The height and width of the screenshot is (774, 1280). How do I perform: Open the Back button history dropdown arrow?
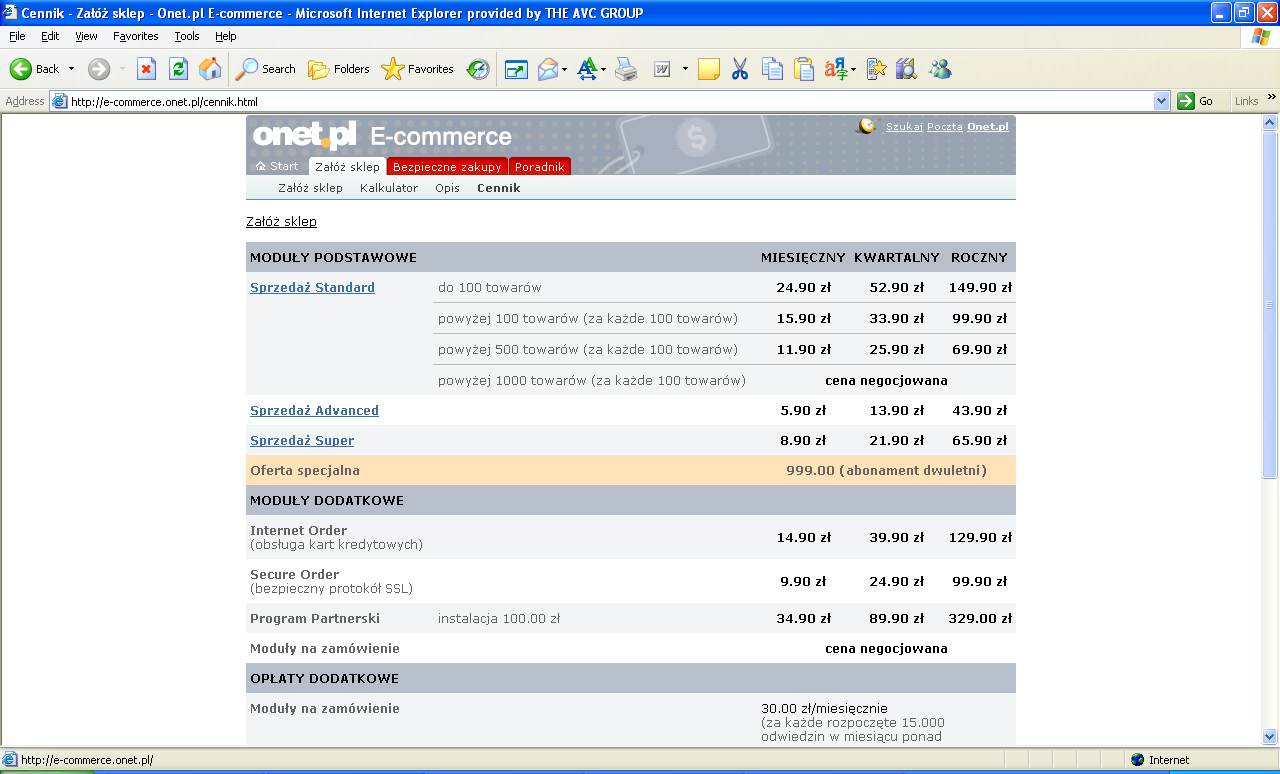[71, 69]
